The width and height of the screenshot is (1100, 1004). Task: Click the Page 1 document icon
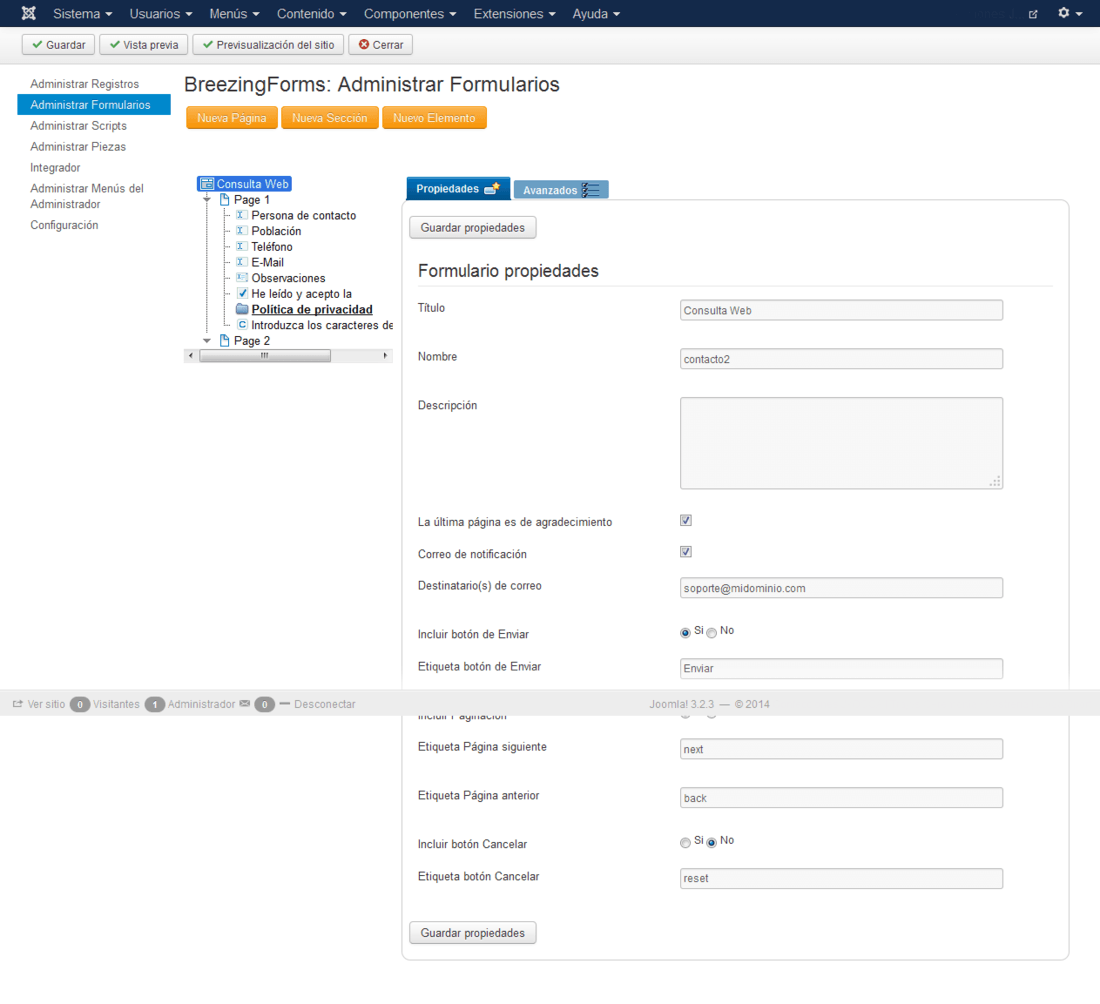[x=224, y=200]
